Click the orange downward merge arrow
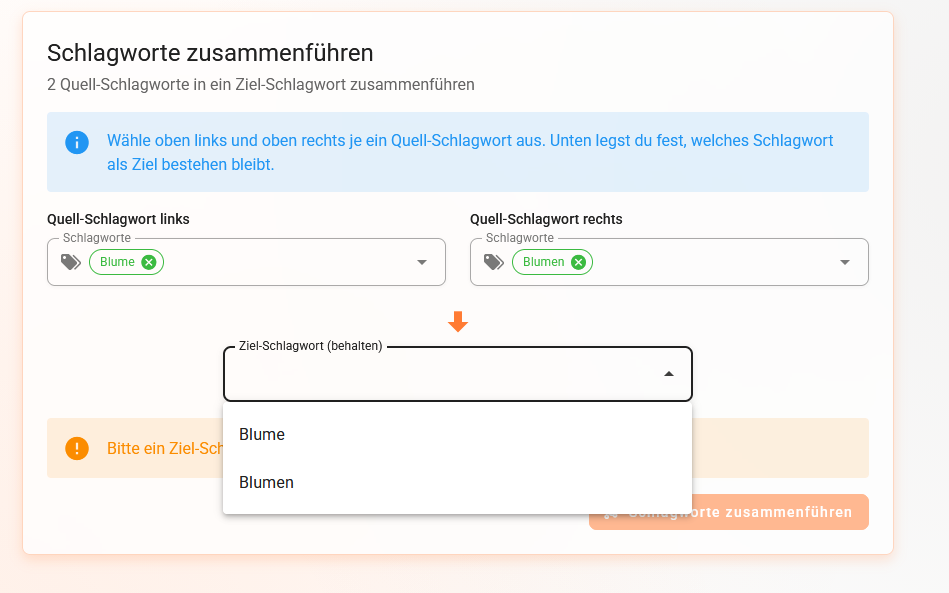 click(458, 321)
